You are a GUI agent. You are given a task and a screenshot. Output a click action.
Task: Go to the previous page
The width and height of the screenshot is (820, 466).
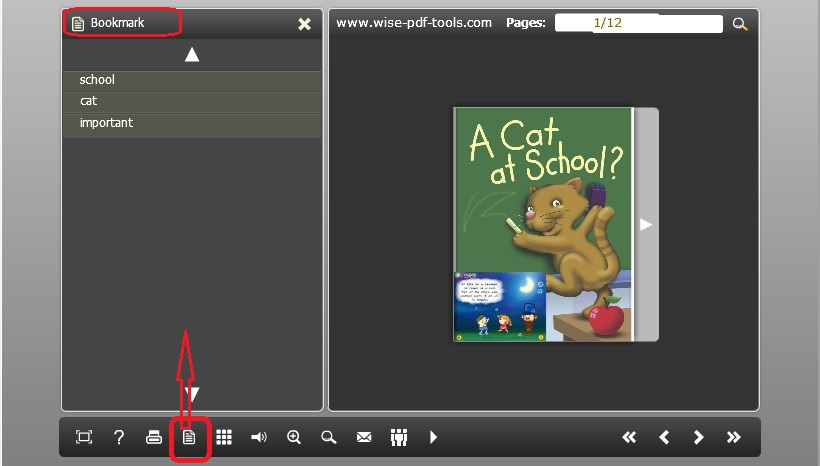click(664, 437)
